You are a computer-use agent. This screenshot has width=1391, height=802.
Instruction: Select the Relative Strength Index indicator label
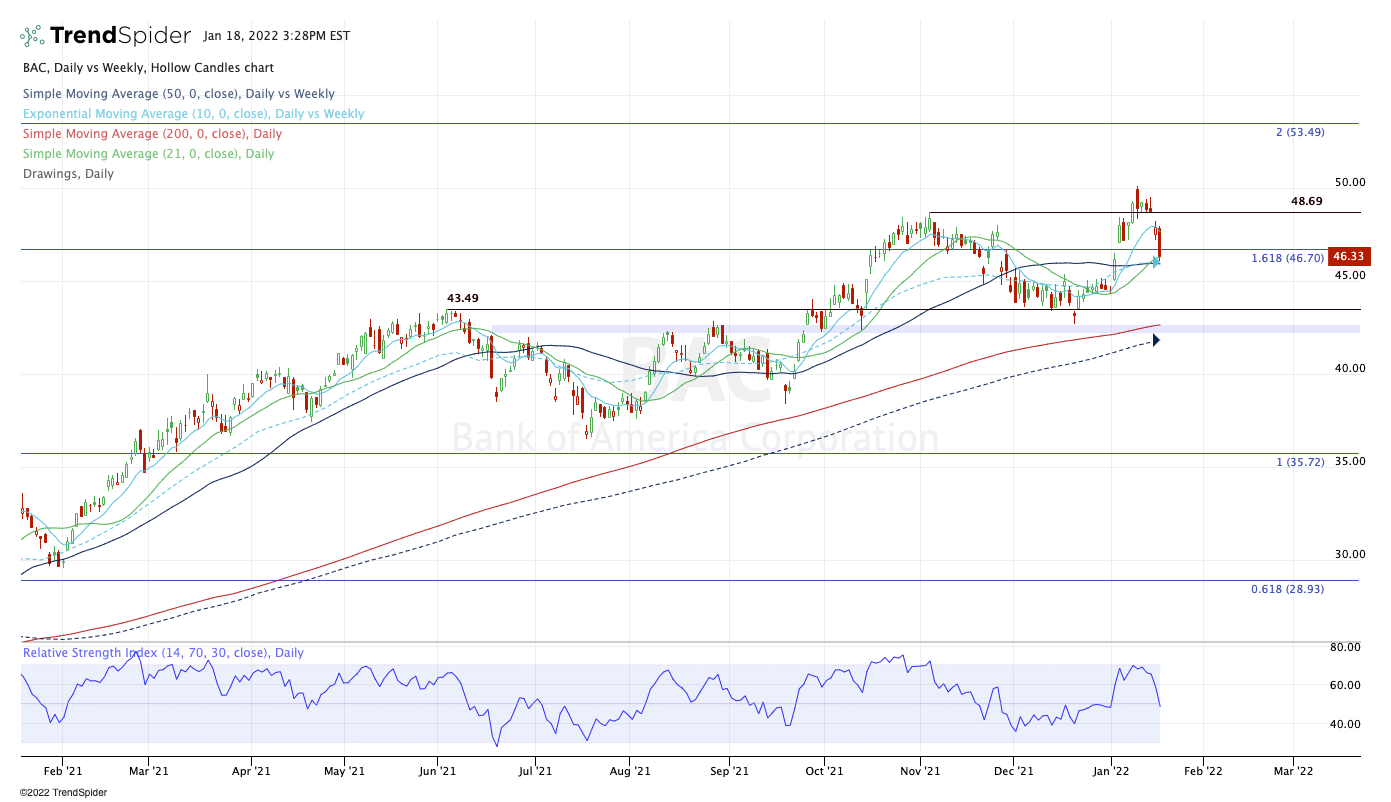163,653
